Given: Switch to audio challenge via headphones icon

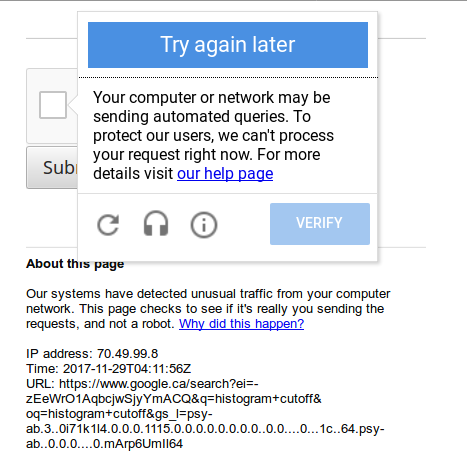Looking at the screenshot, I should coord(156,224).
